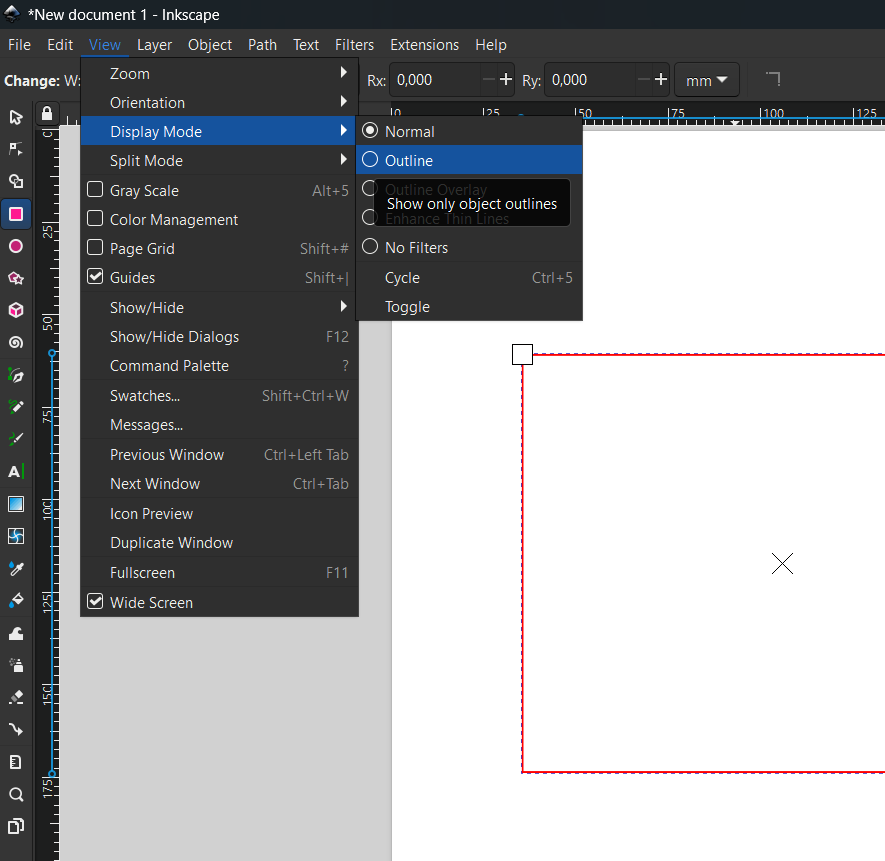Open the Object menu
Viewport: 885px width, 861px height.
point(210,45)
